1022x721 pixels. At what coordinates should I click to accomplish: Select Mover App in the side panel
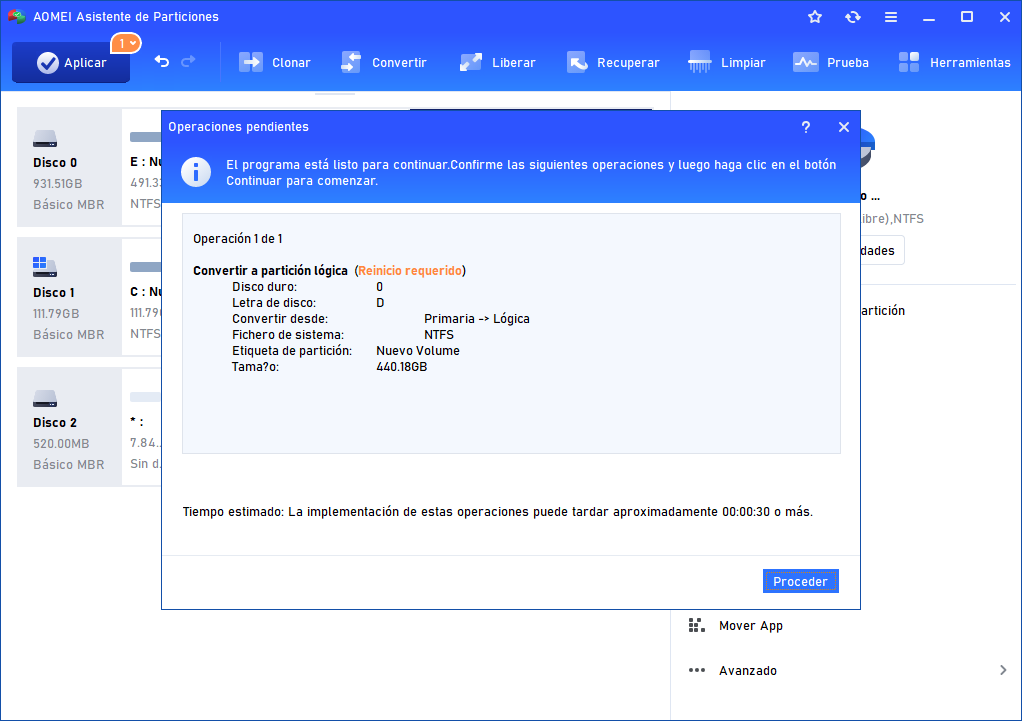(x=751, y=626)
